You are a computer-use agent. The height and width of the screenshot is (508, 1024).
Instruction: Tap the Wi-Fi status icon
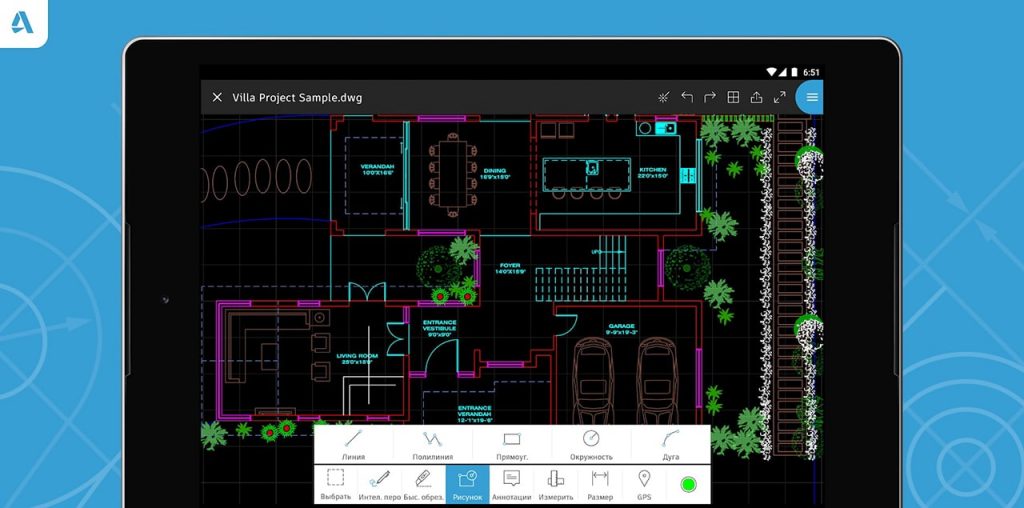pyautogui.click(x=772, y=72)
